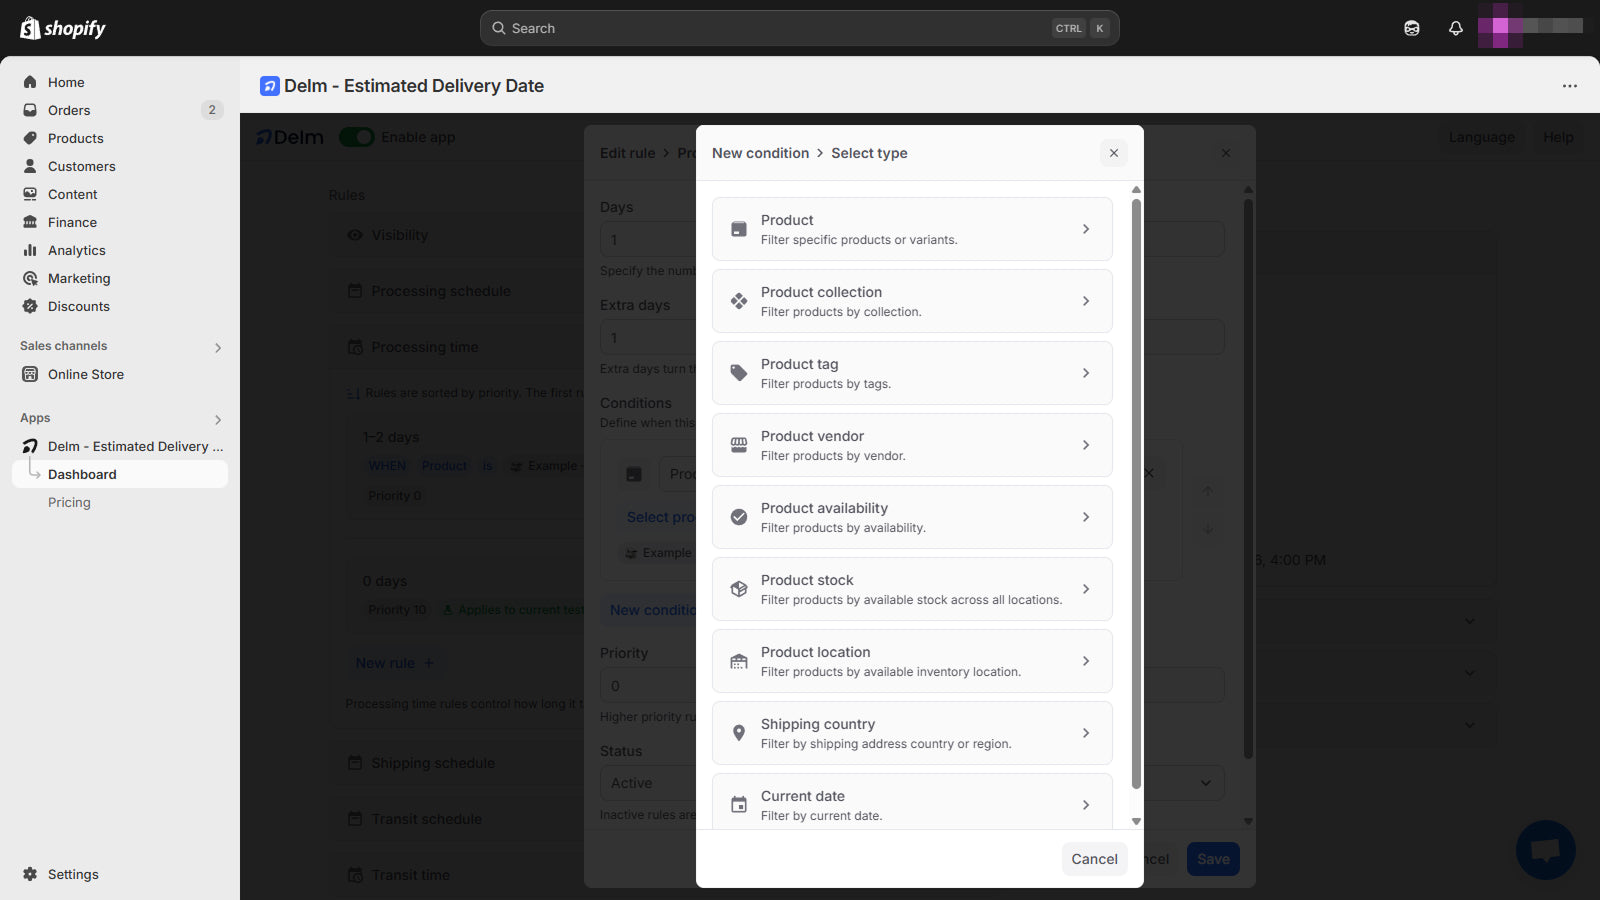The image size is (1600, 900).
Task: Open Product location via its chevron
Action: click(1086, 661)
